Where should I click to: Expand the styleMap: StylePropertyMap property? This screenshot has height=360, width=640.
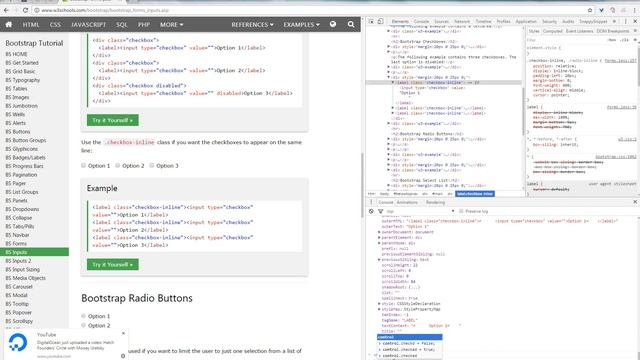tap(379, 309)
